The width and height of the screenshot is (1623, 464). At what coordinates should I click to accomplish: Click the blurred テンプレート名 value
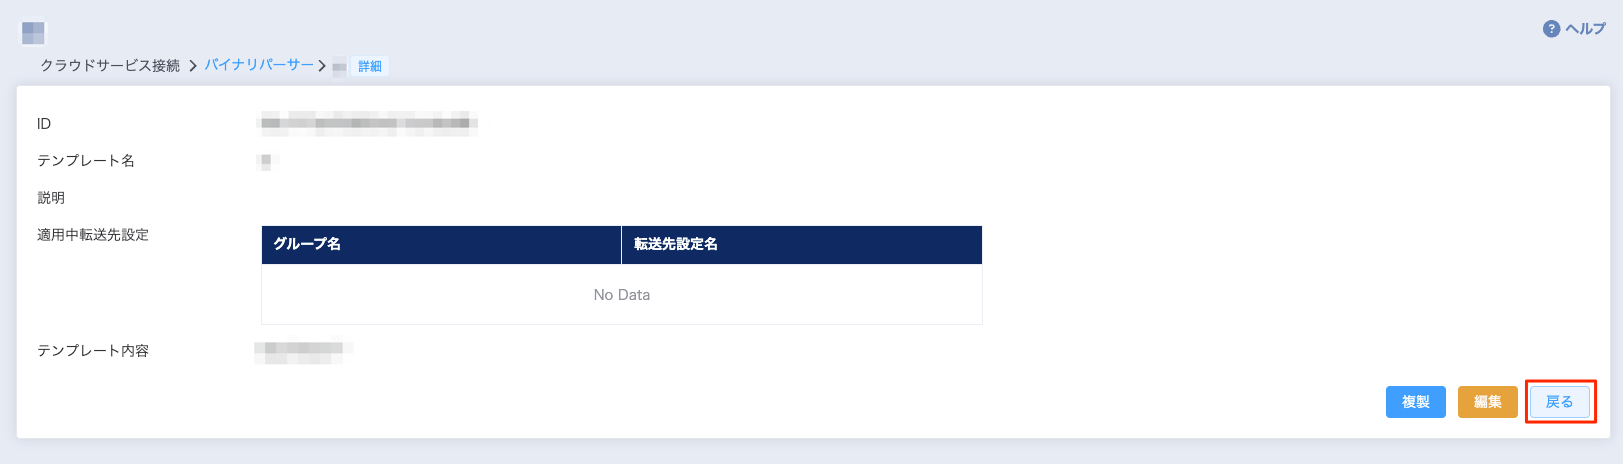click(x=265, y=161)
